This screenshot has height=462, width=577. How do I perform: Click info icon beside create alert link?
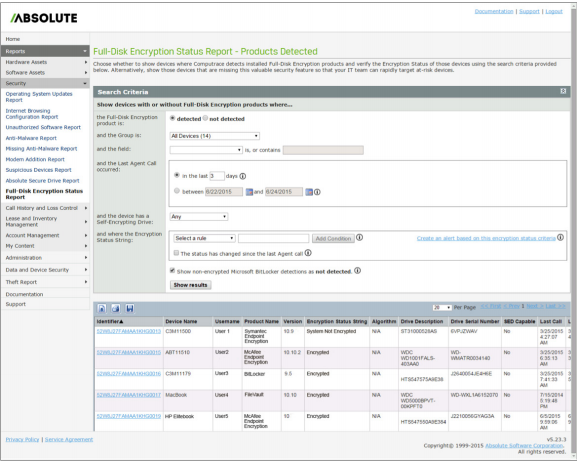[x=560, y=237]
